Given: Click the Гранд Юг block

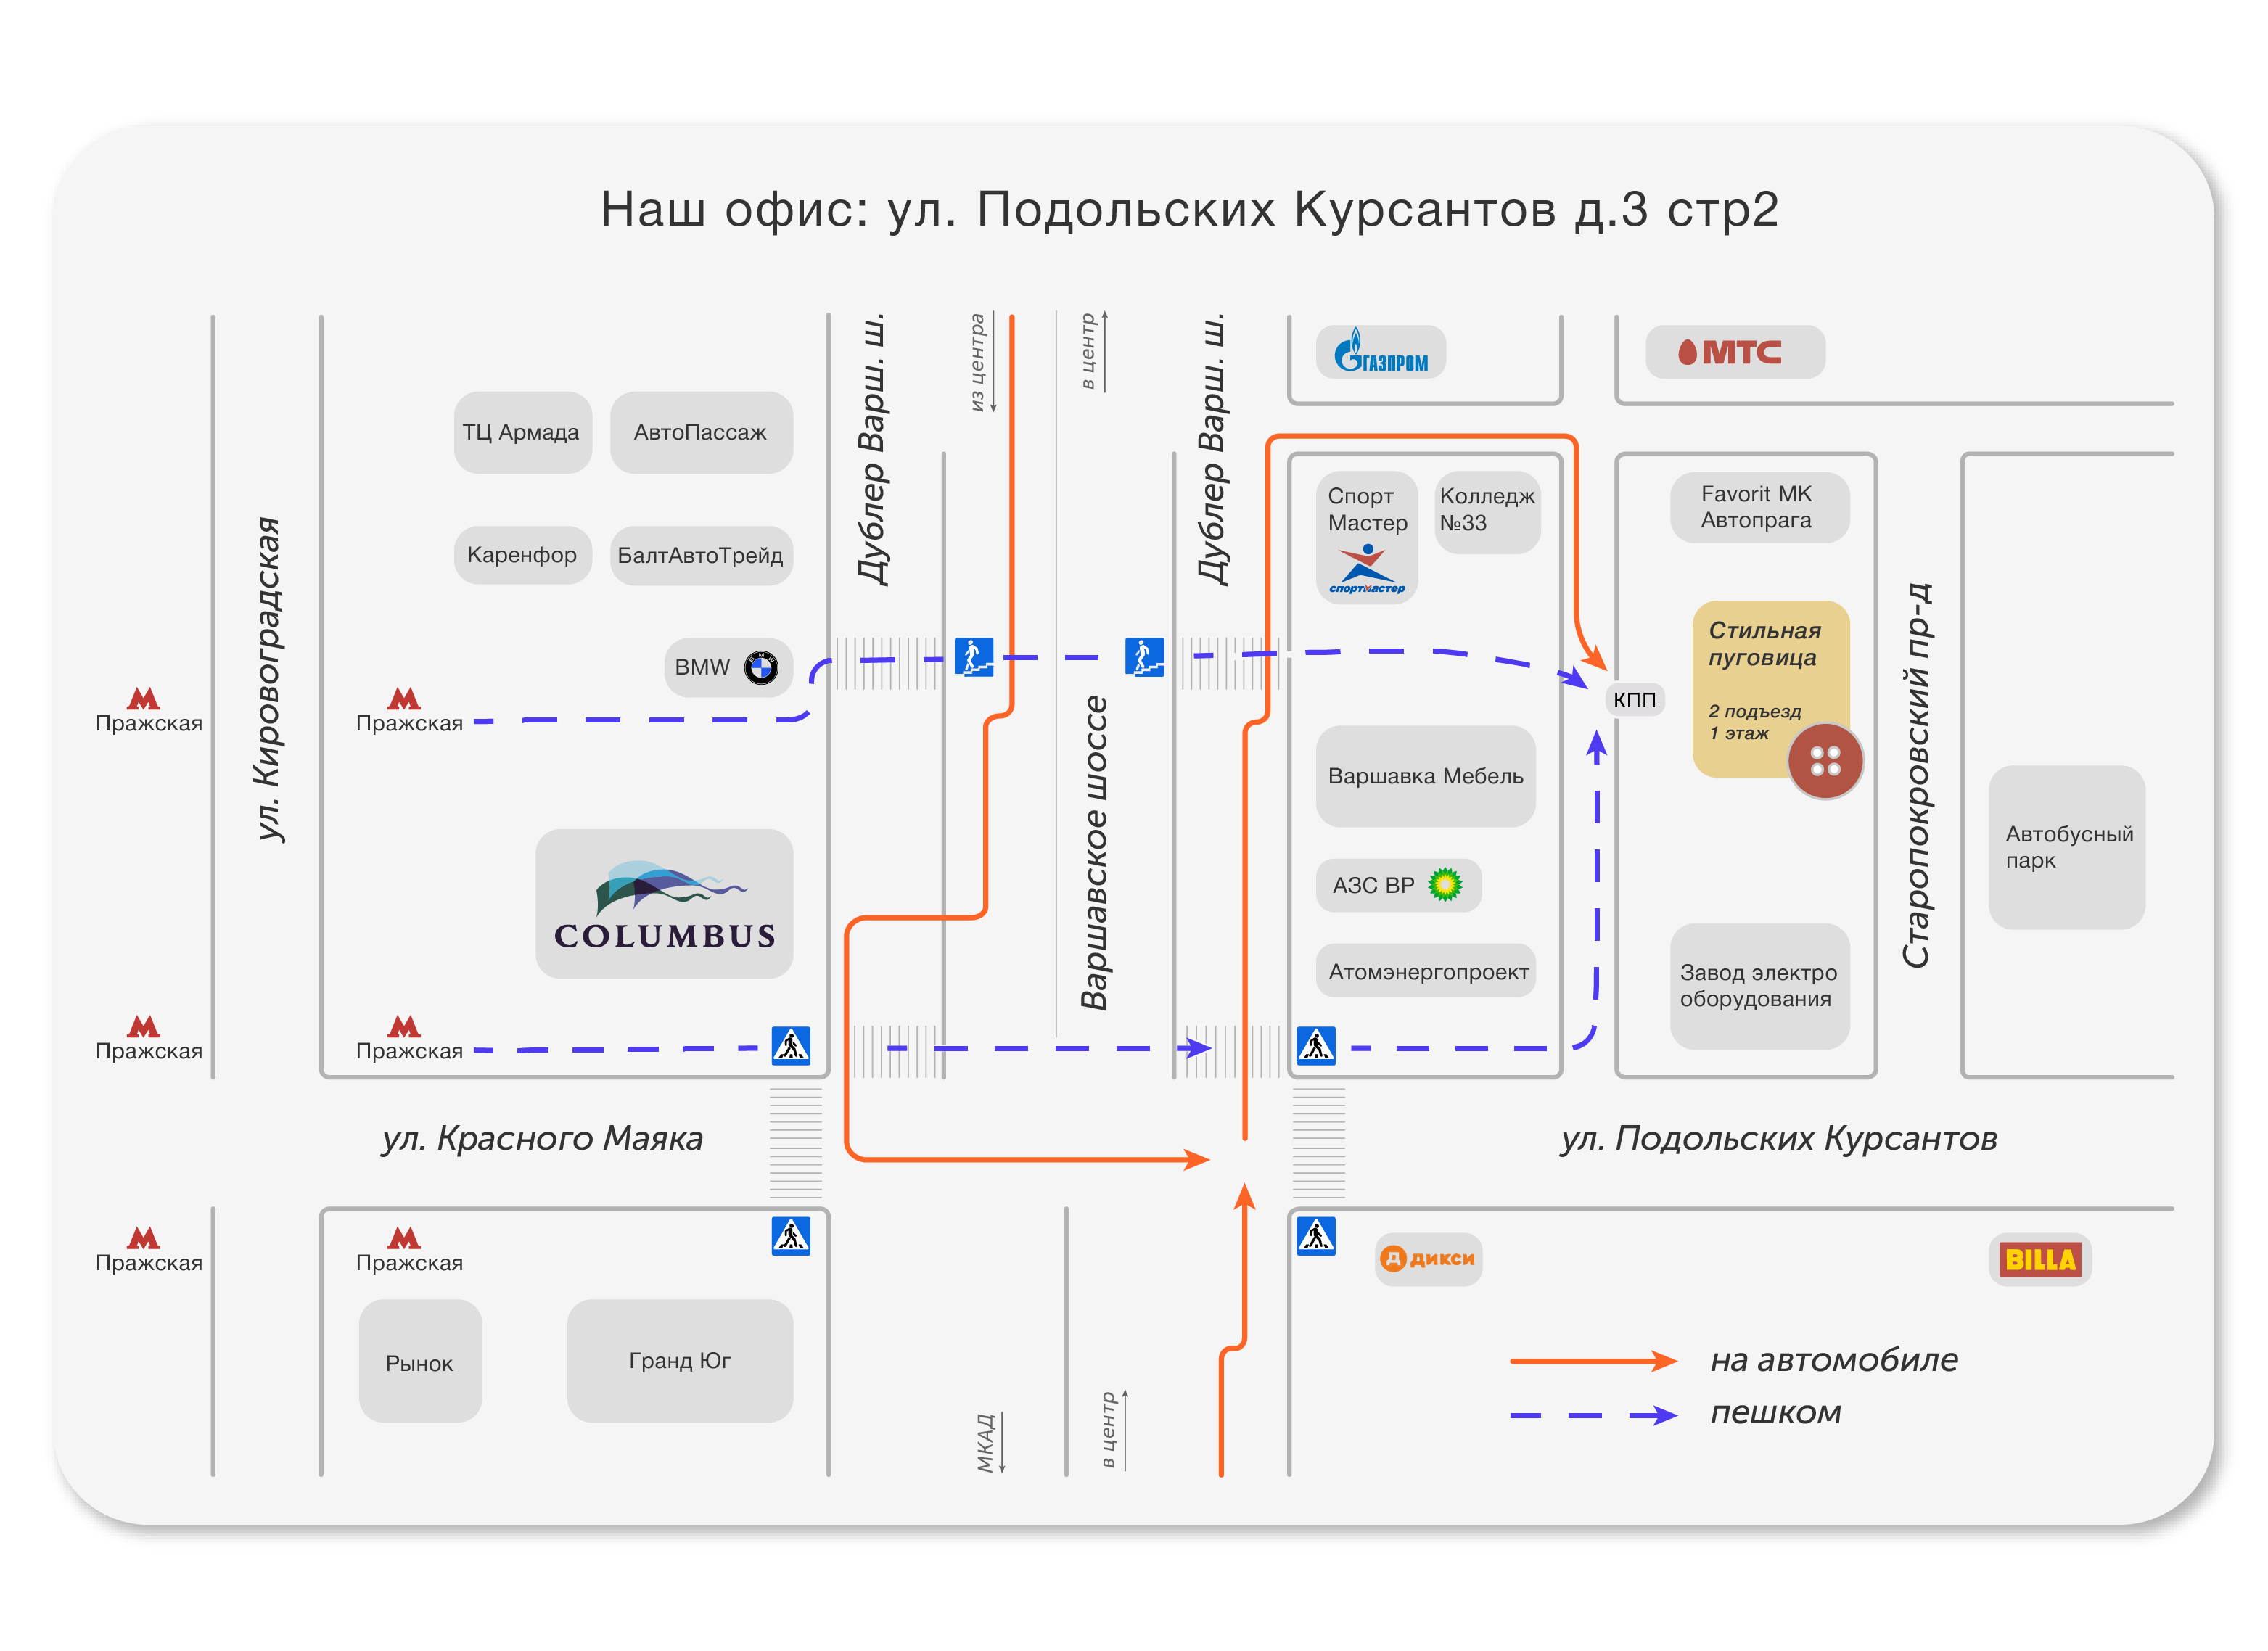Looking at the screenshot, I should coord(680,1361).
